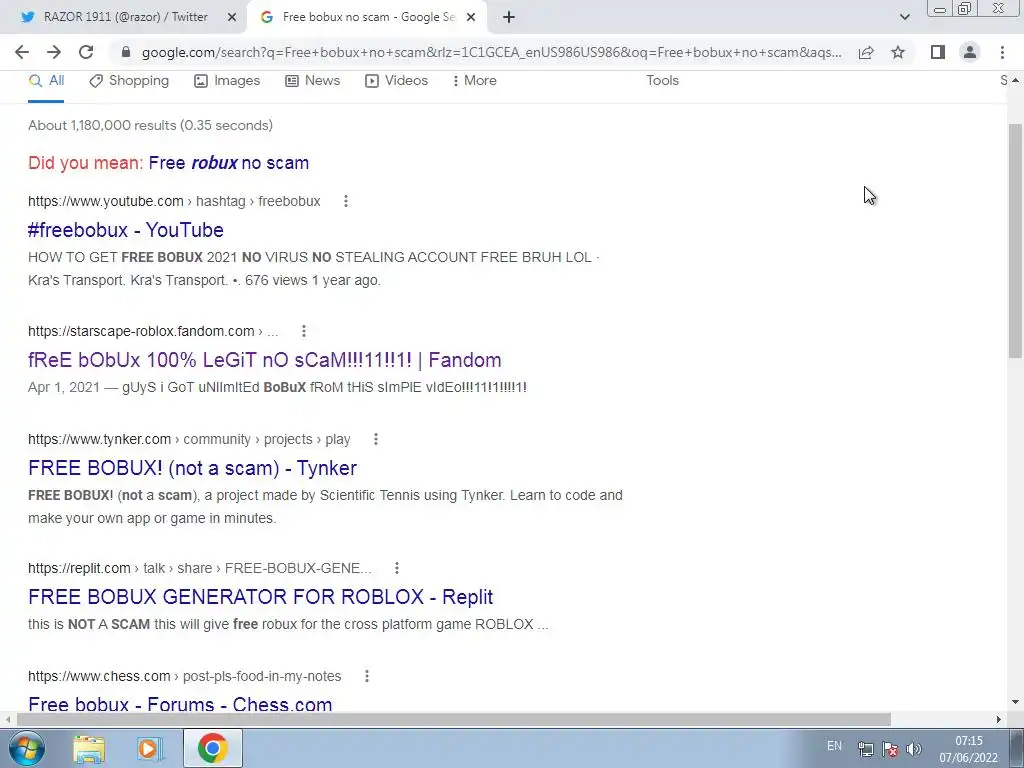Open the volume speaker tray icon
Screen dimensions: 1024x768
click(x=914, y=749)
